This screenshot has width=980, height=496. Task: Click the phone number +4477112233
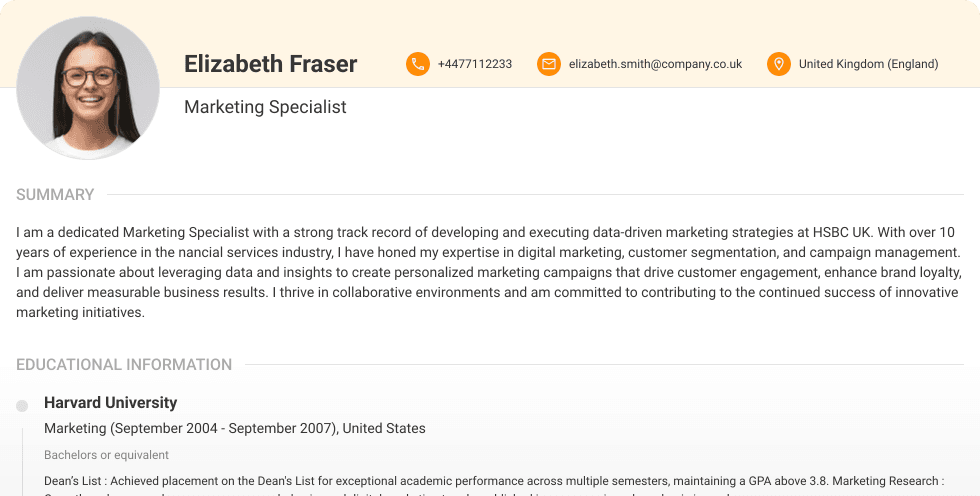click(x=474, y=64)
